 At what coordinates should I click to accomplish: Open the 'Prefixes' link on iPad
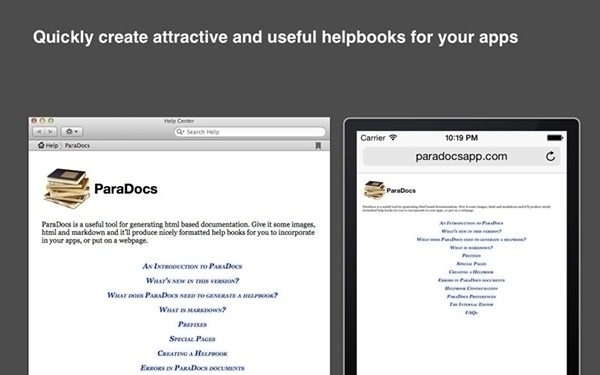pyautogui.click(x=471, y=256)
